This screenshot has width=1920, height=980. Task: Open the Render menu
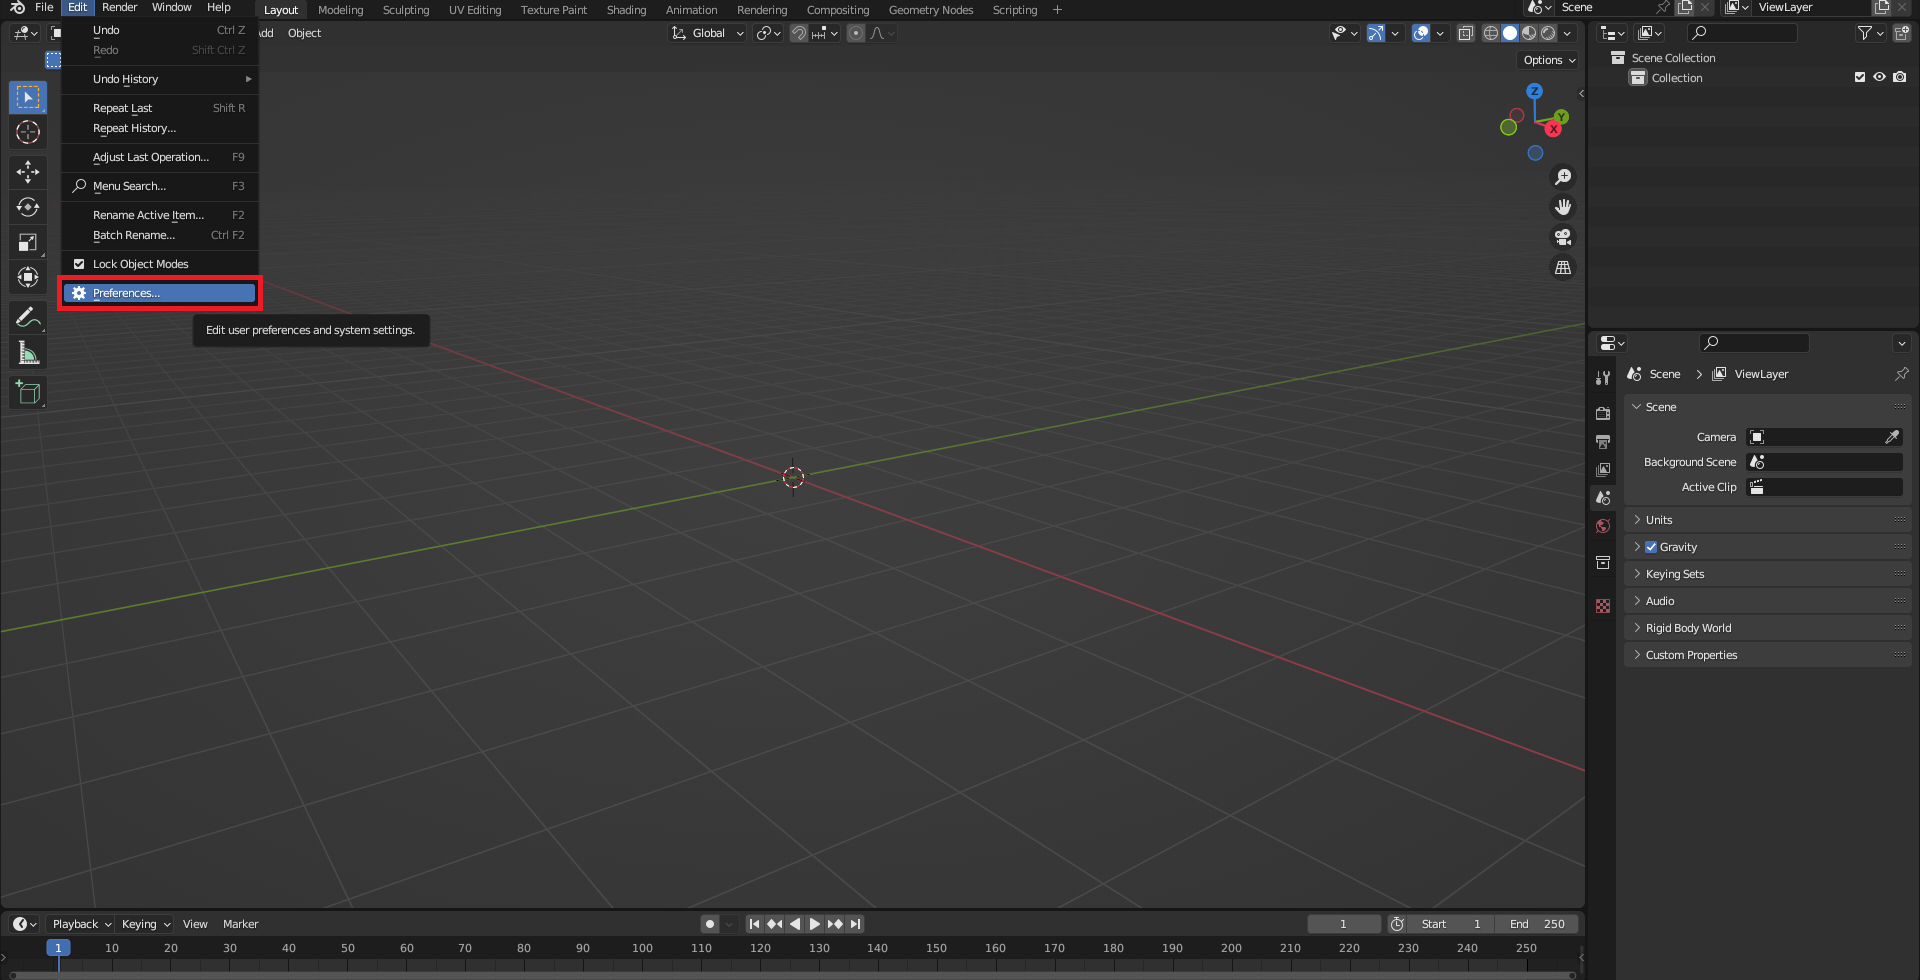[x=119, y=7]
